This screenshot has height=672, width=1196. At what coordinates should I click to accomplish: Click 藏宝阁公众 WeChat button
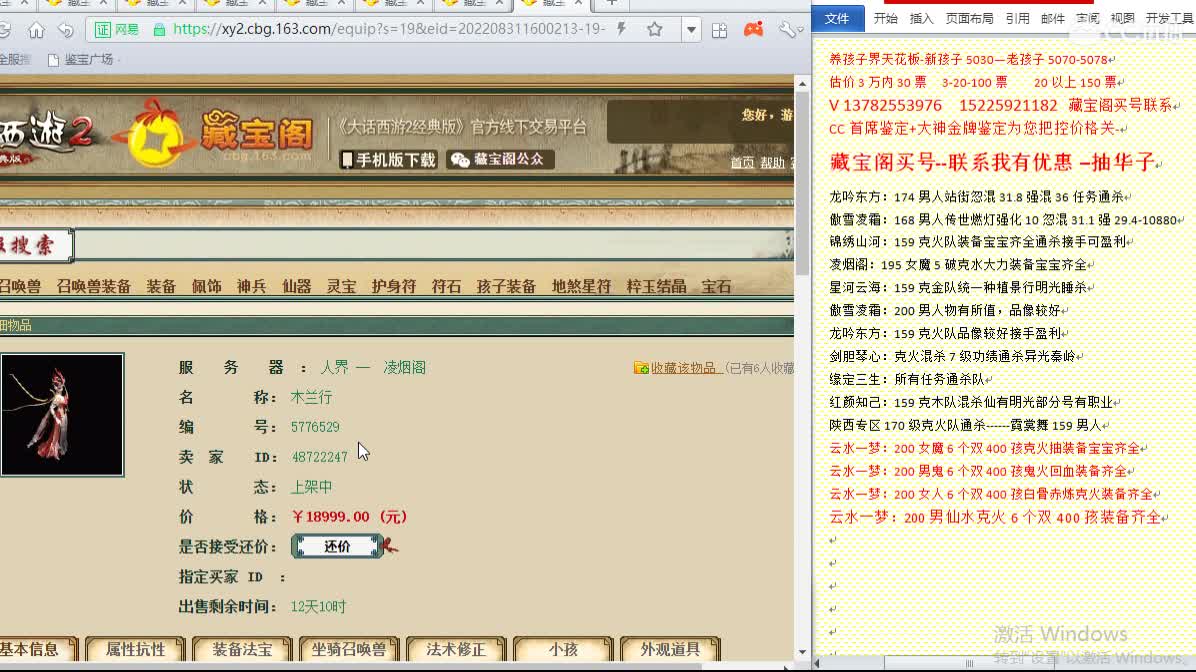[500, 159]
